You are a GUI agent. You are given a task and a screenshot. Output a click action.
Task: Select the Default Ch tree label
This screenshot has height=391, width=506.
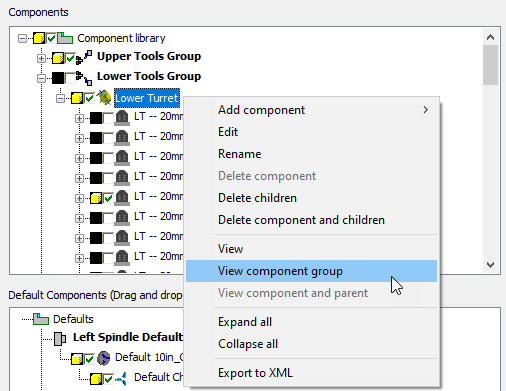click(x=159, y=377)
